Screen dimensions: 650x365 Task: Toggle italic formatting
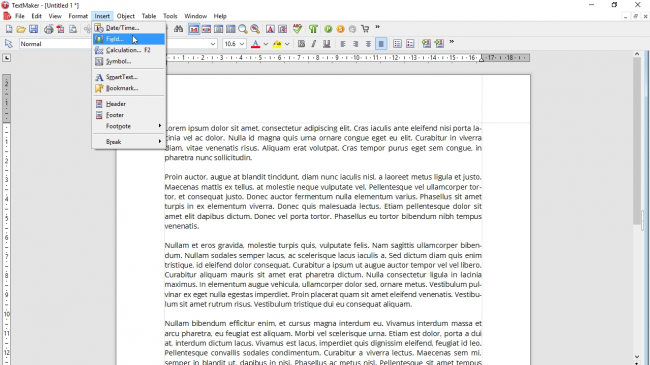pos(314,44)
